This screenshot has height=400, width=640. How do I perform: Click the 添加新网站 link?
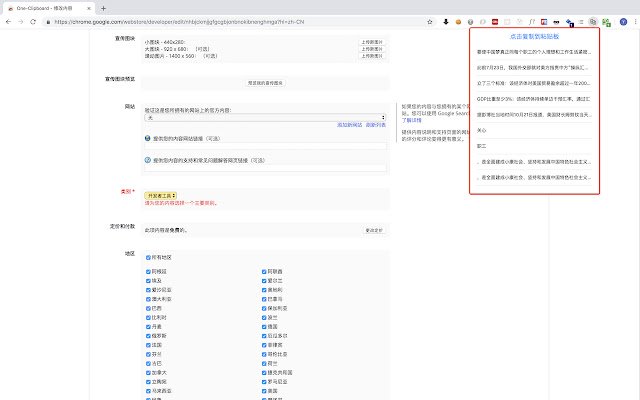point(349,125)
